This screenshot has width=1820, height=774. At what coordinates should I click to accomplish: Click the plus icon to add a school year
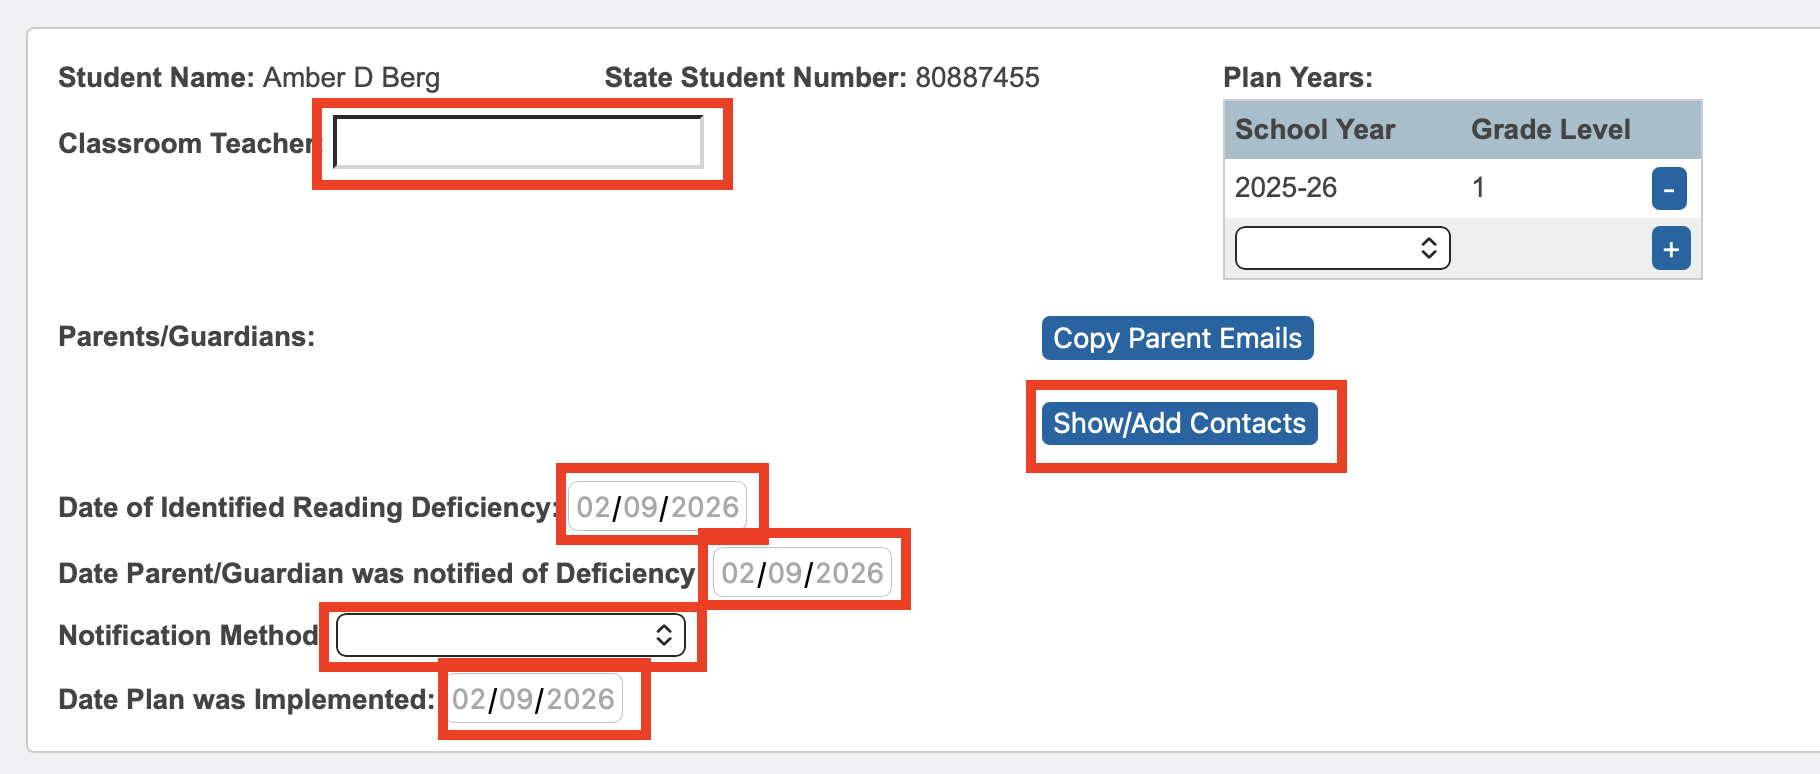pyautogui.click(x=1670, y=249)
